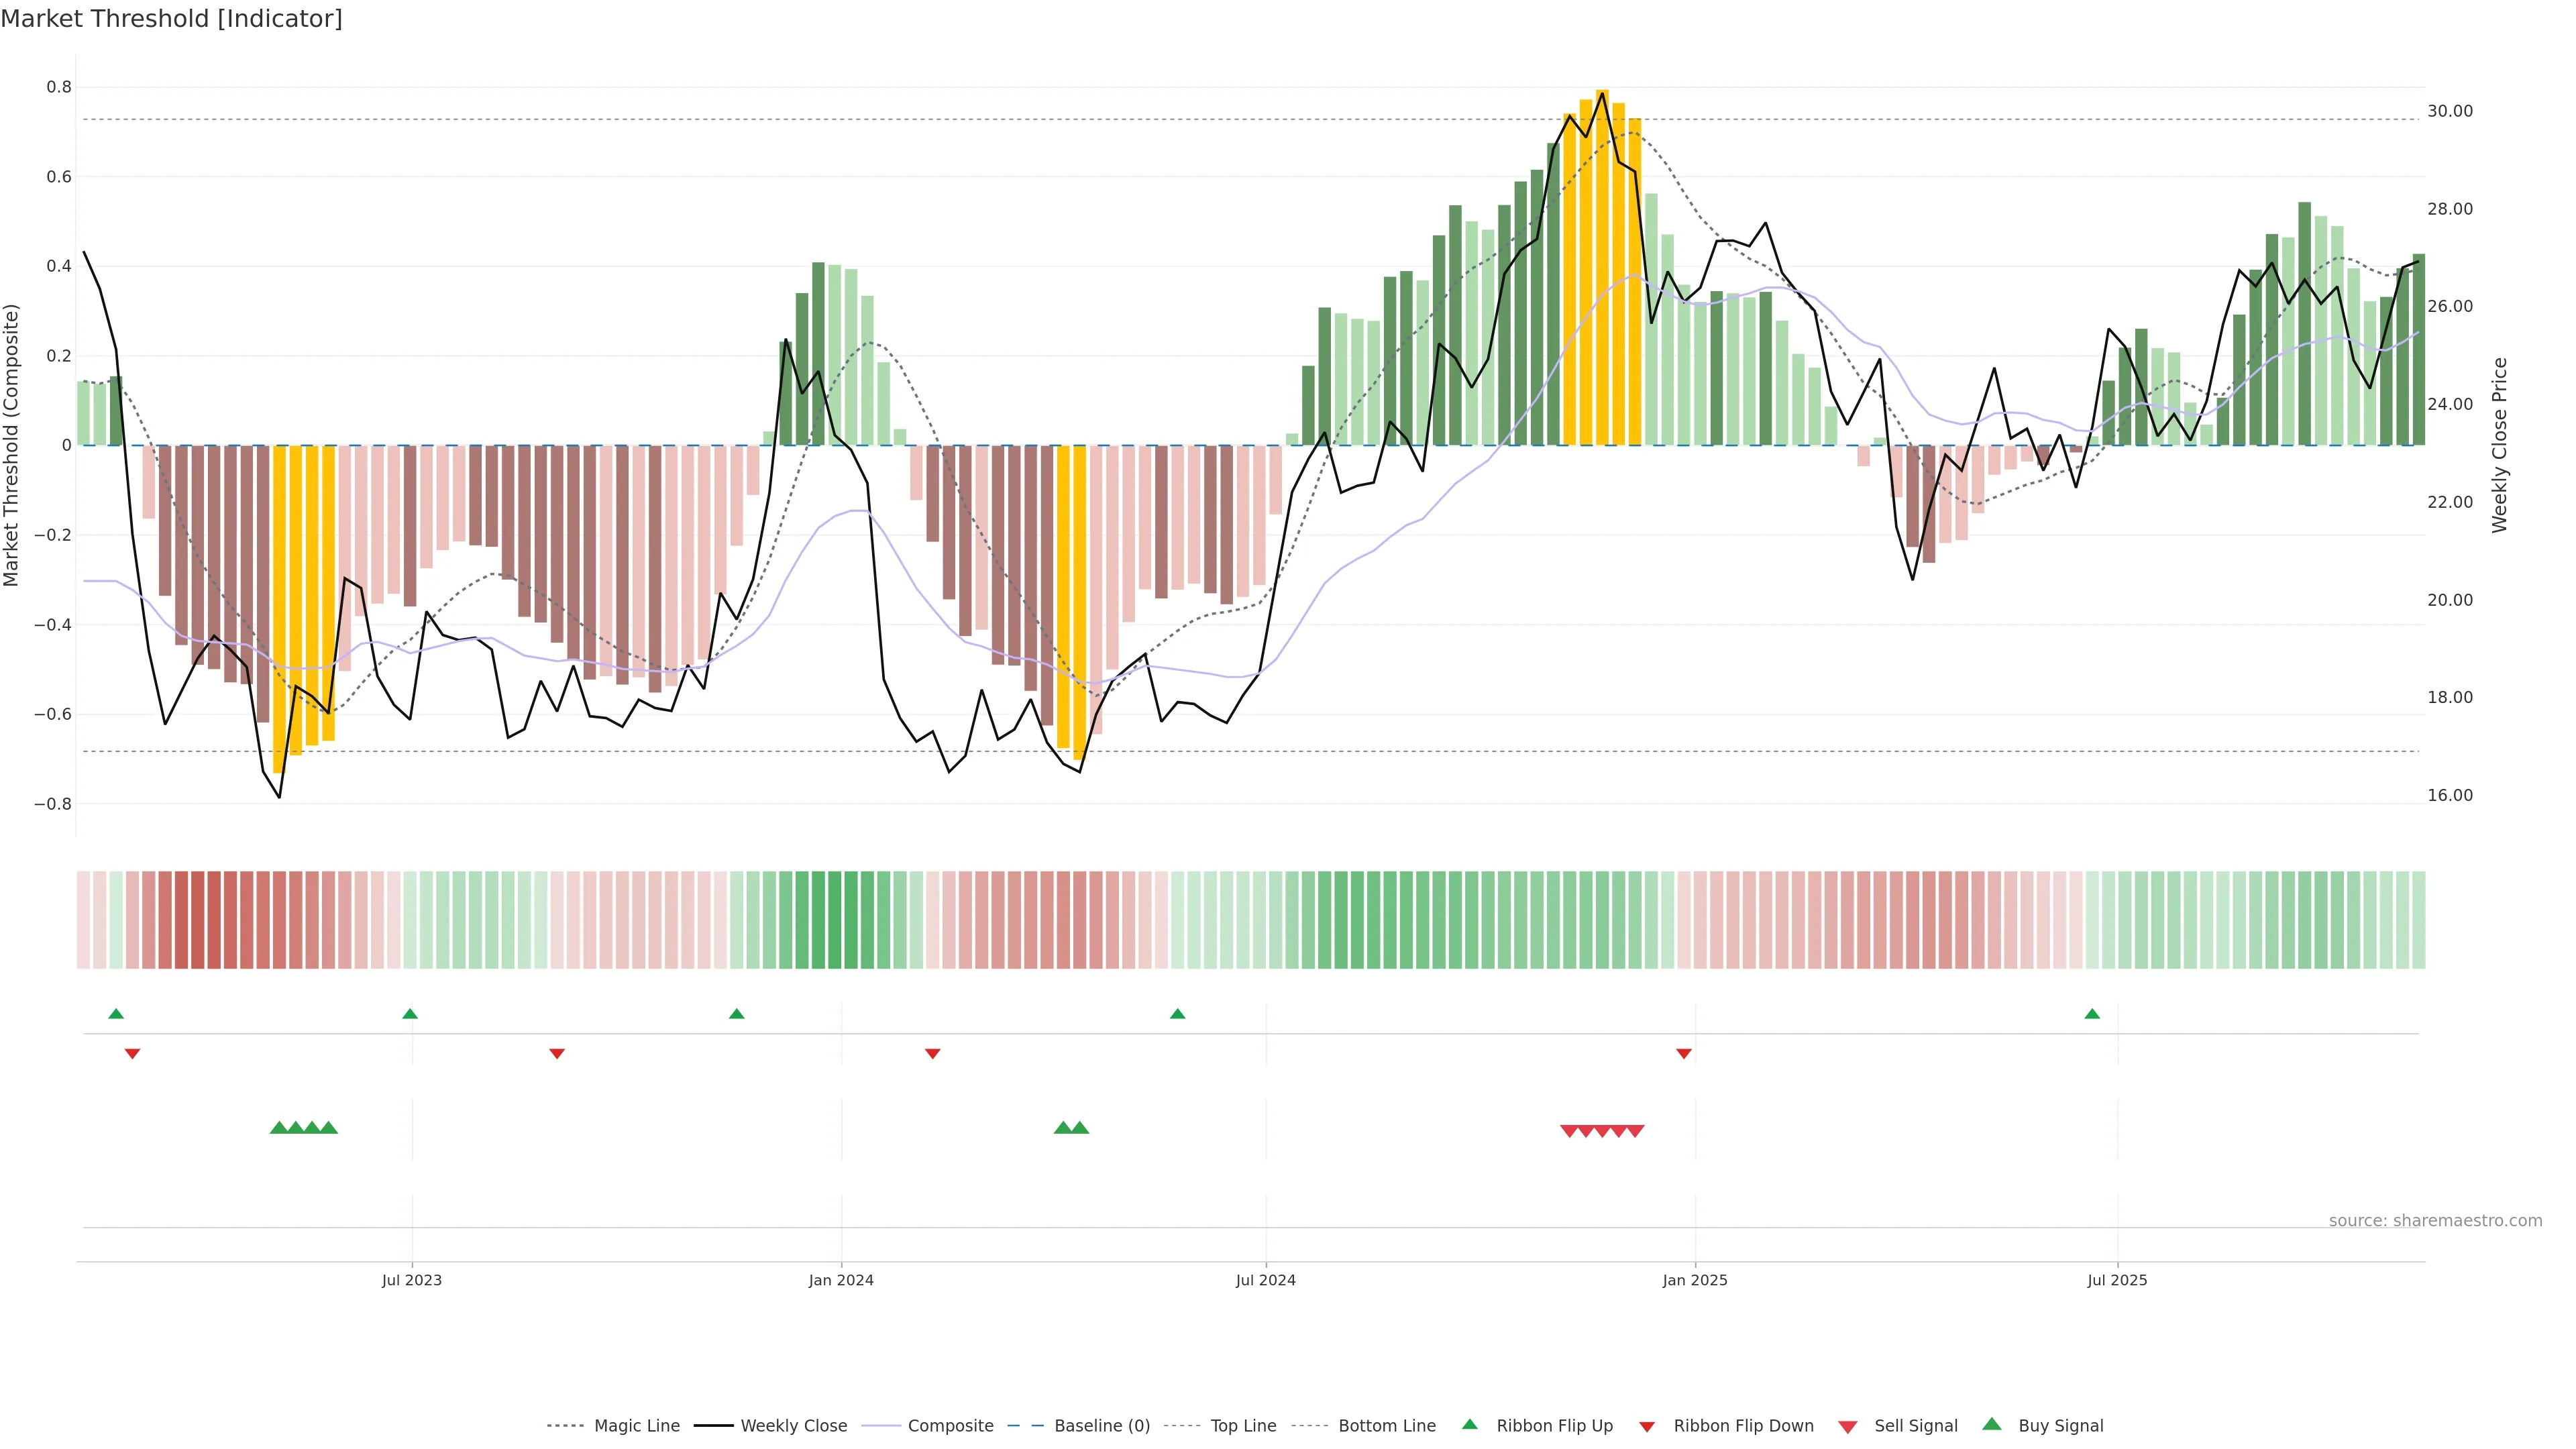The height and width of the screenshot is (1449, 2576).
Task: Hide the Baseline (0) series via legend
Action: tap(1101, 1426)
